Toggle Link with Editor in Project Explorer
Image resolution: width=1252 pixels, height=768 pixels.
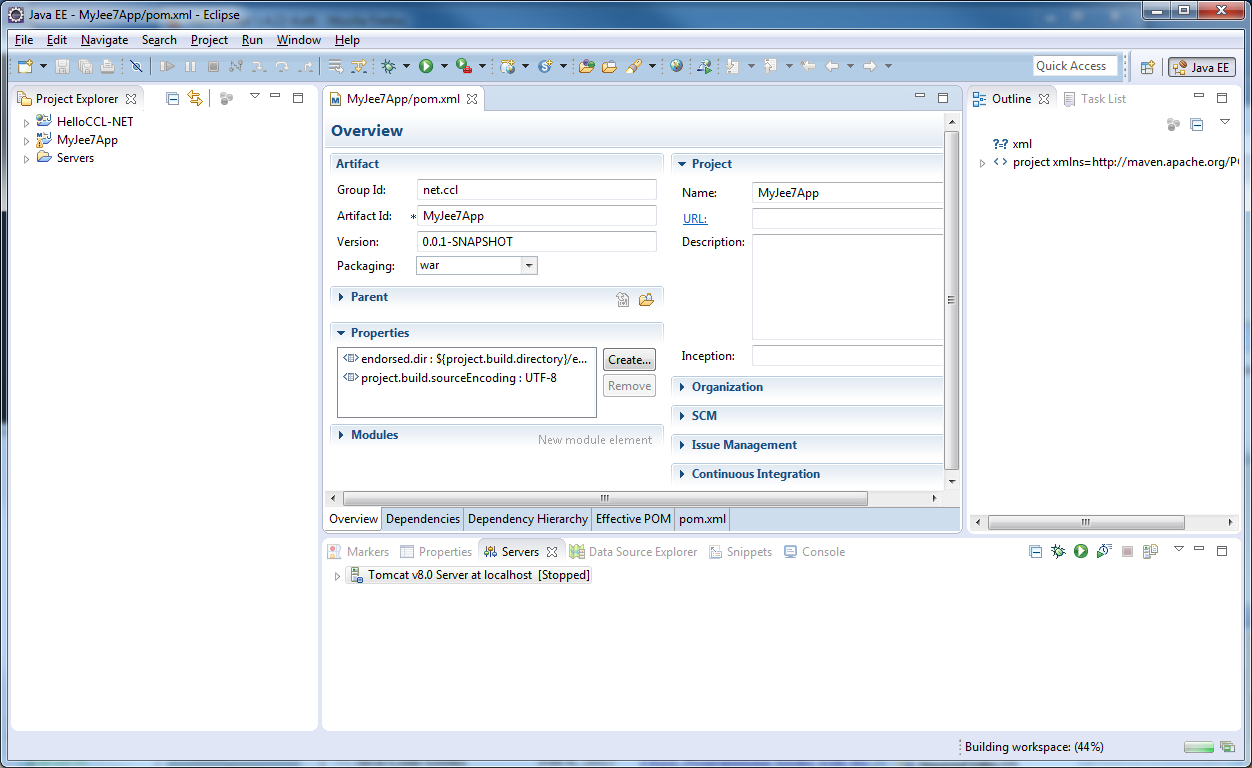click(x=195, y=98)
